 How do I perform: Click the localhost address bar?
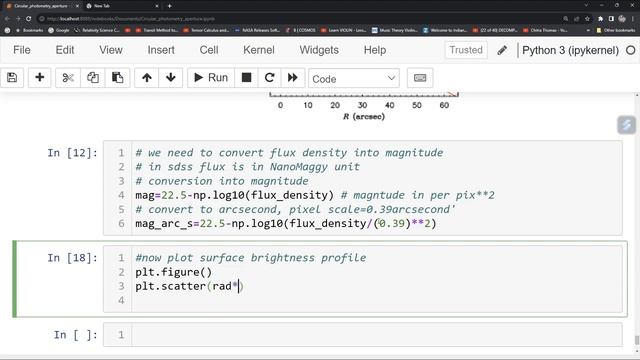coord(298,19)
